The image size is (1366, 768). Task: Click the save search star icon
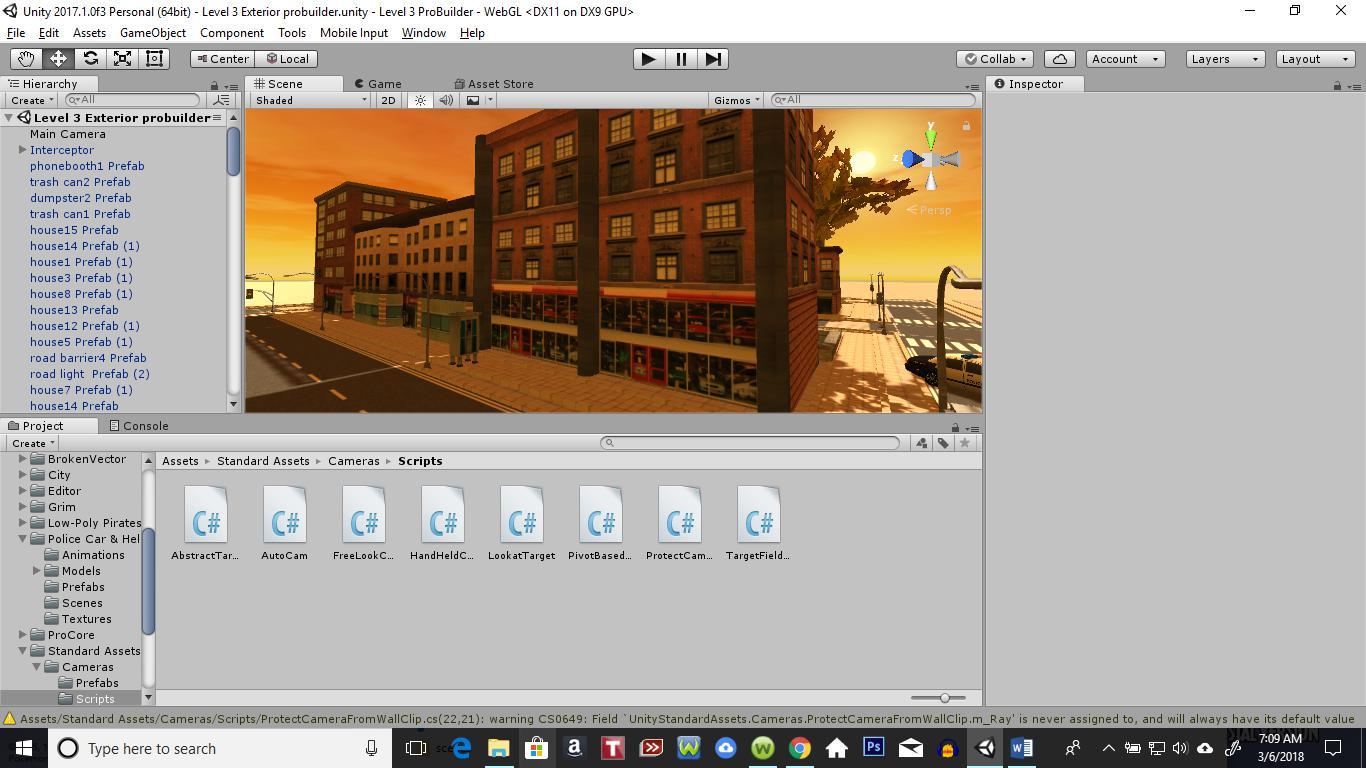(x=965, y=443)
